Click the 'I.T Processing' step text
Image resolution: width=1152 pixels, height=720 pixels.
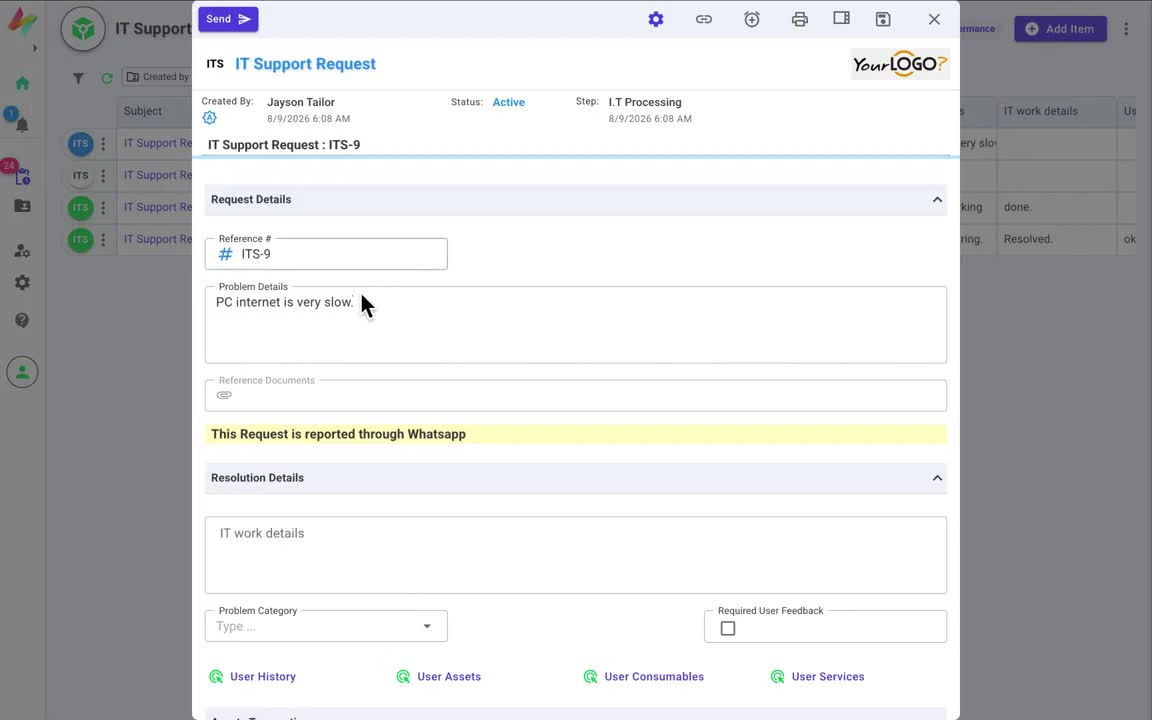(x=644, y=102)
